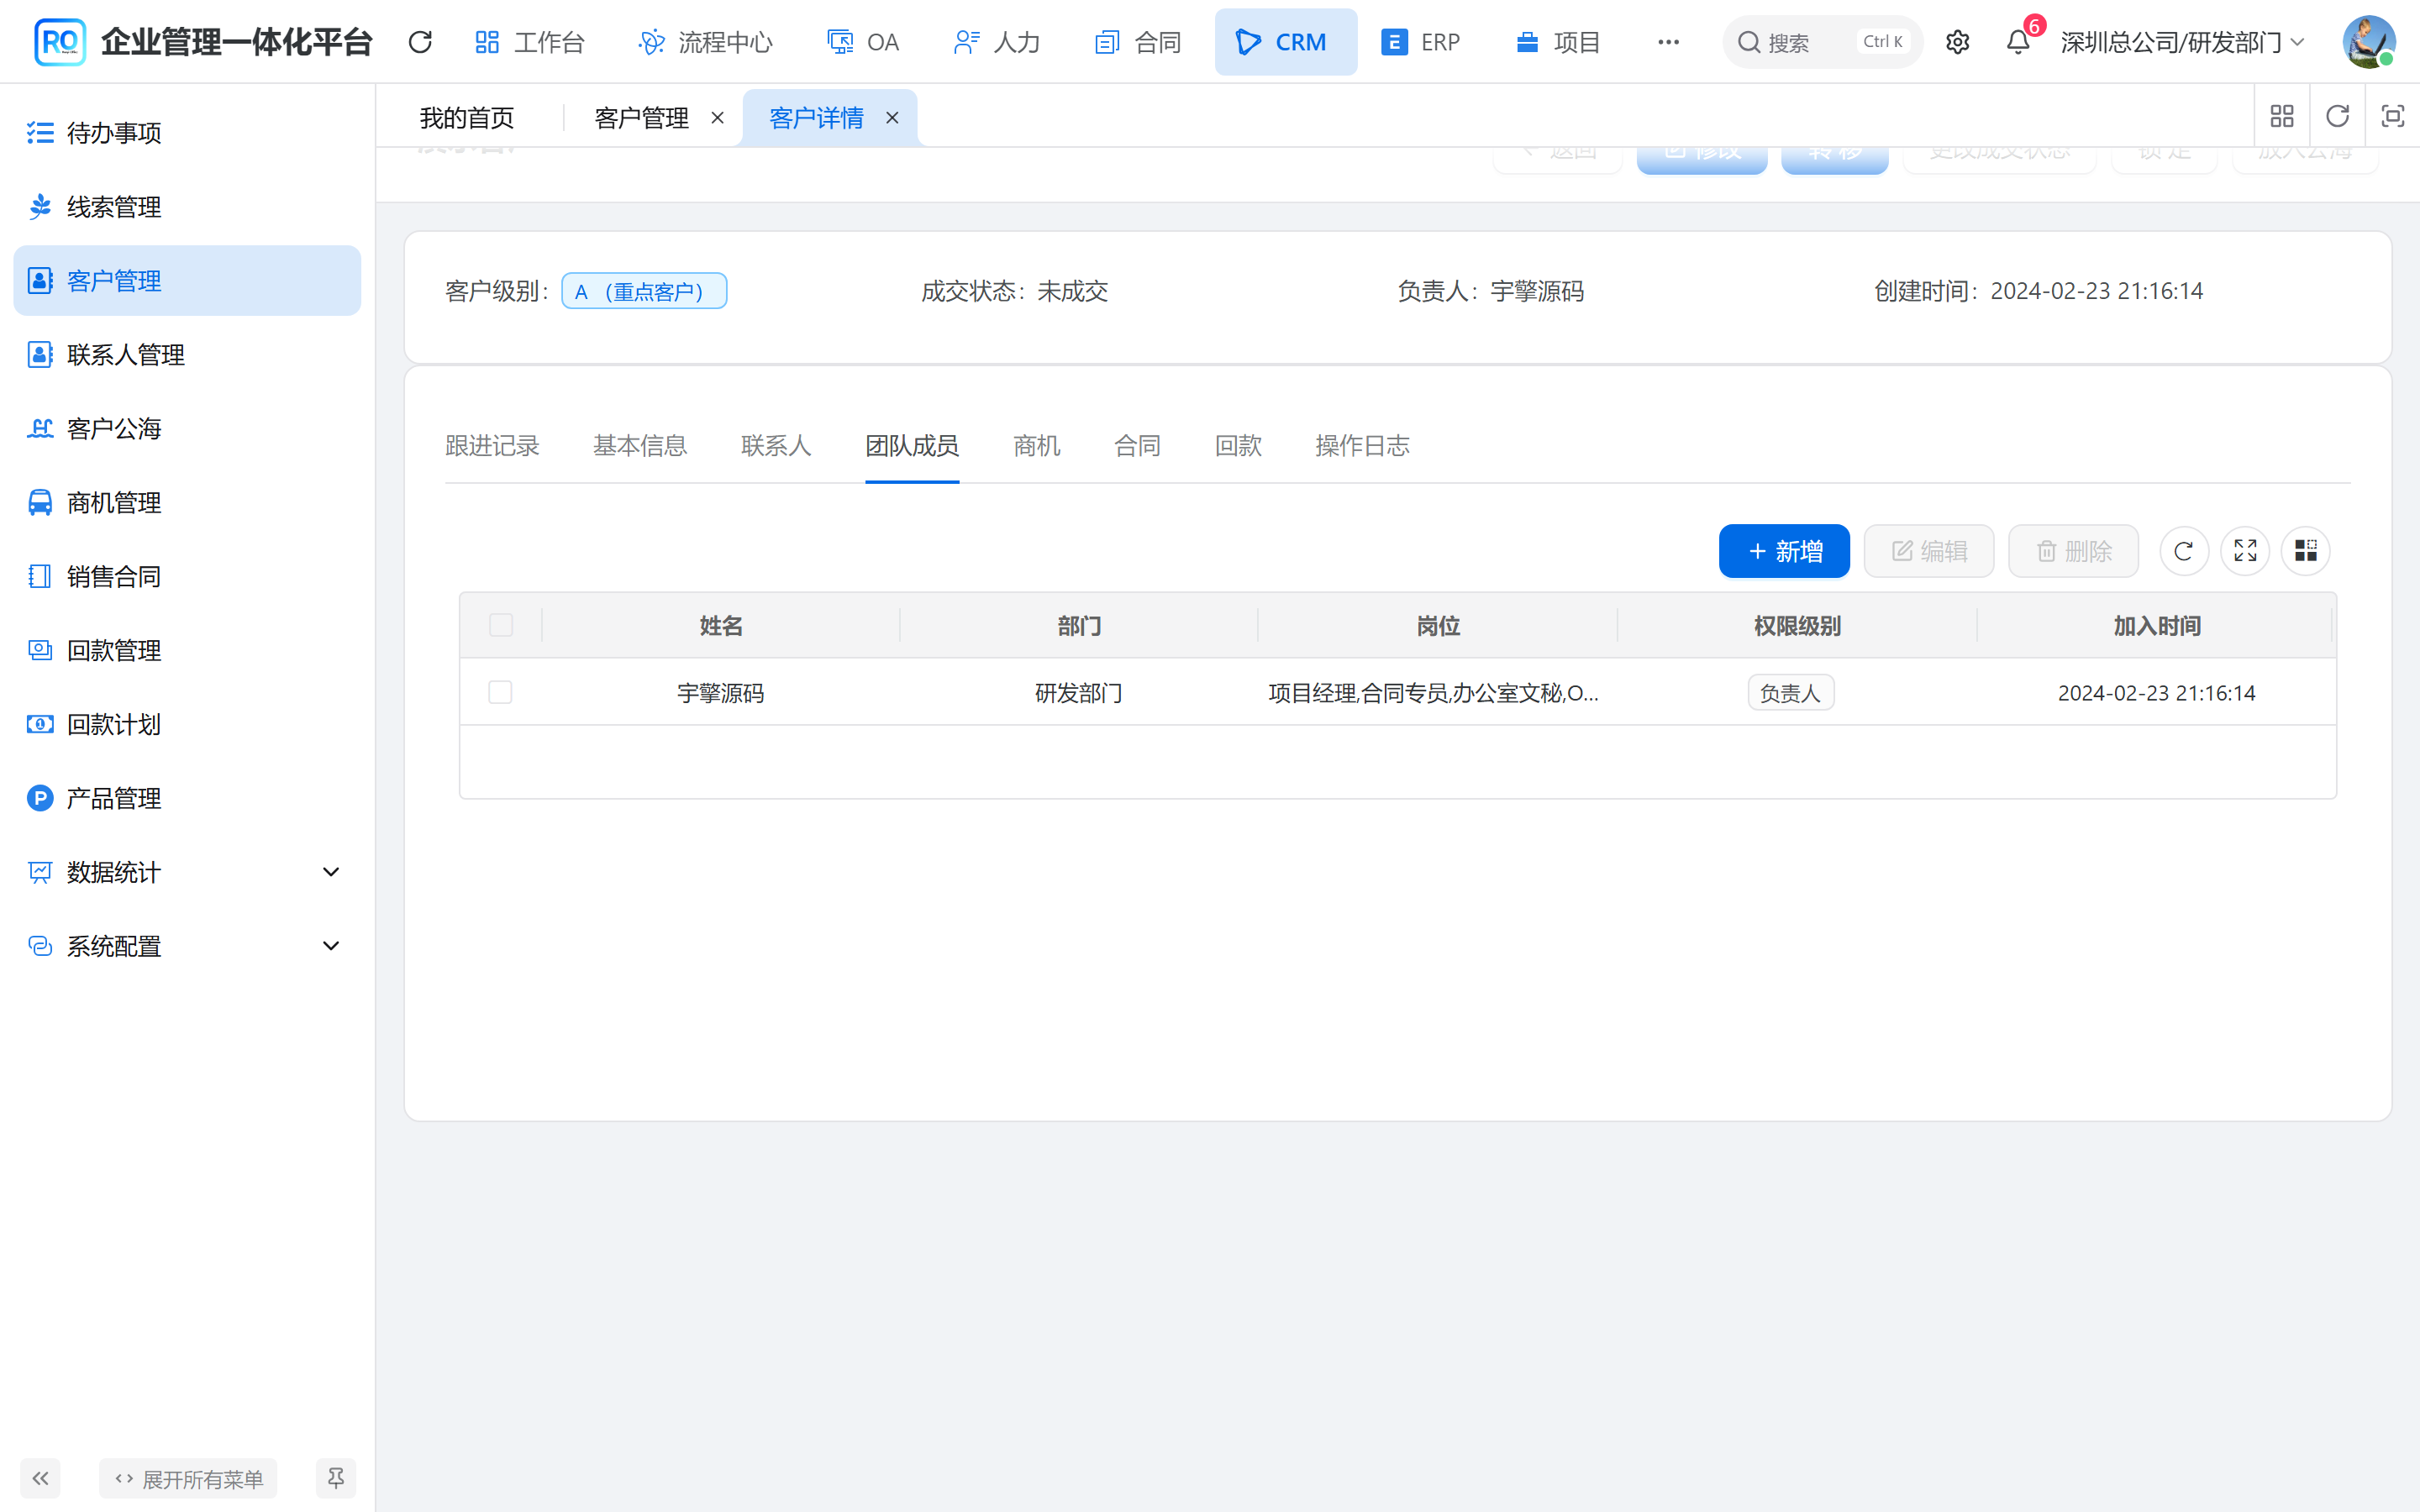
Task: Open more modules ellipsis menu
Action: [x=1668, y=42]
